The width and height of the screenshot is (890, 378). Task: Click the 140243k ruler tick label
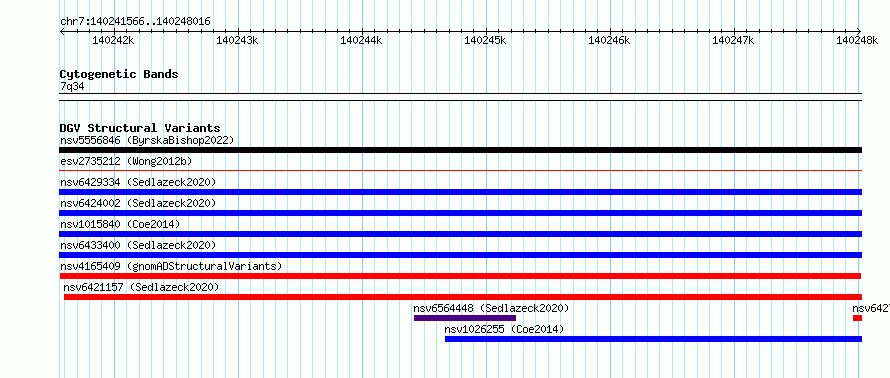[237, 40]
